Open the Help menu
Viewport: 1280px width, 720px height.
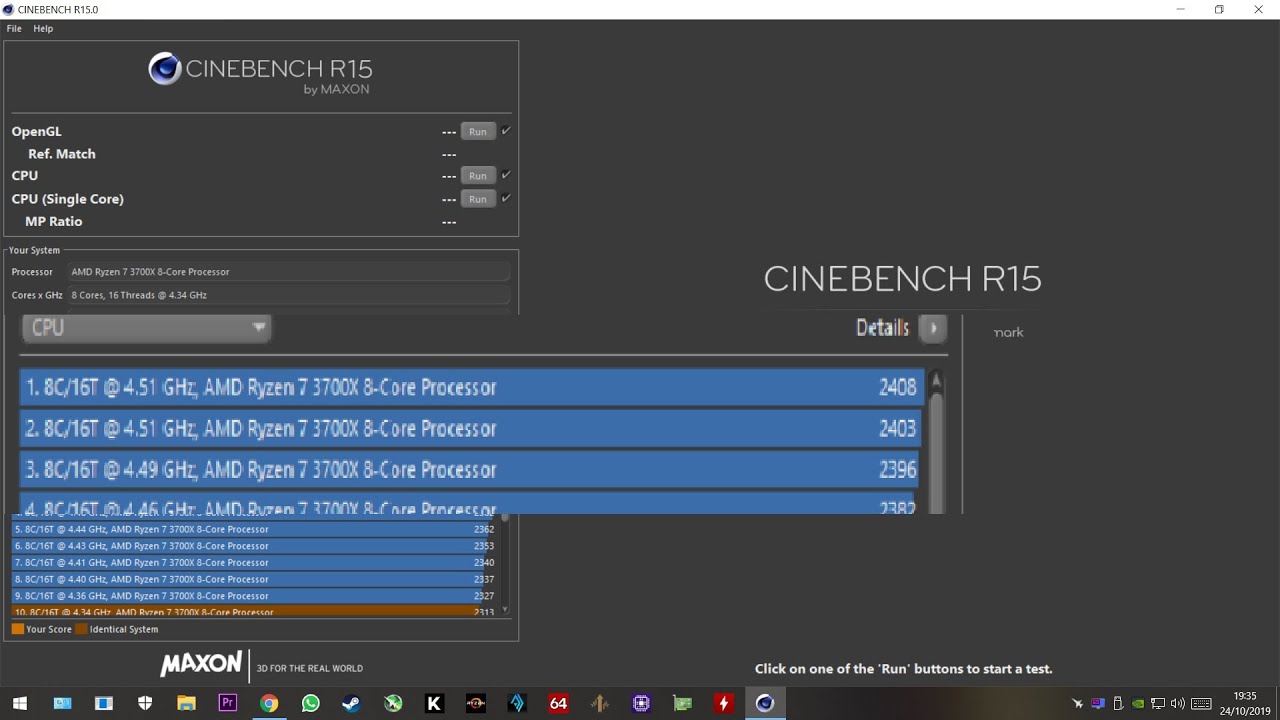pyautogui.click(x=43, y=28)
